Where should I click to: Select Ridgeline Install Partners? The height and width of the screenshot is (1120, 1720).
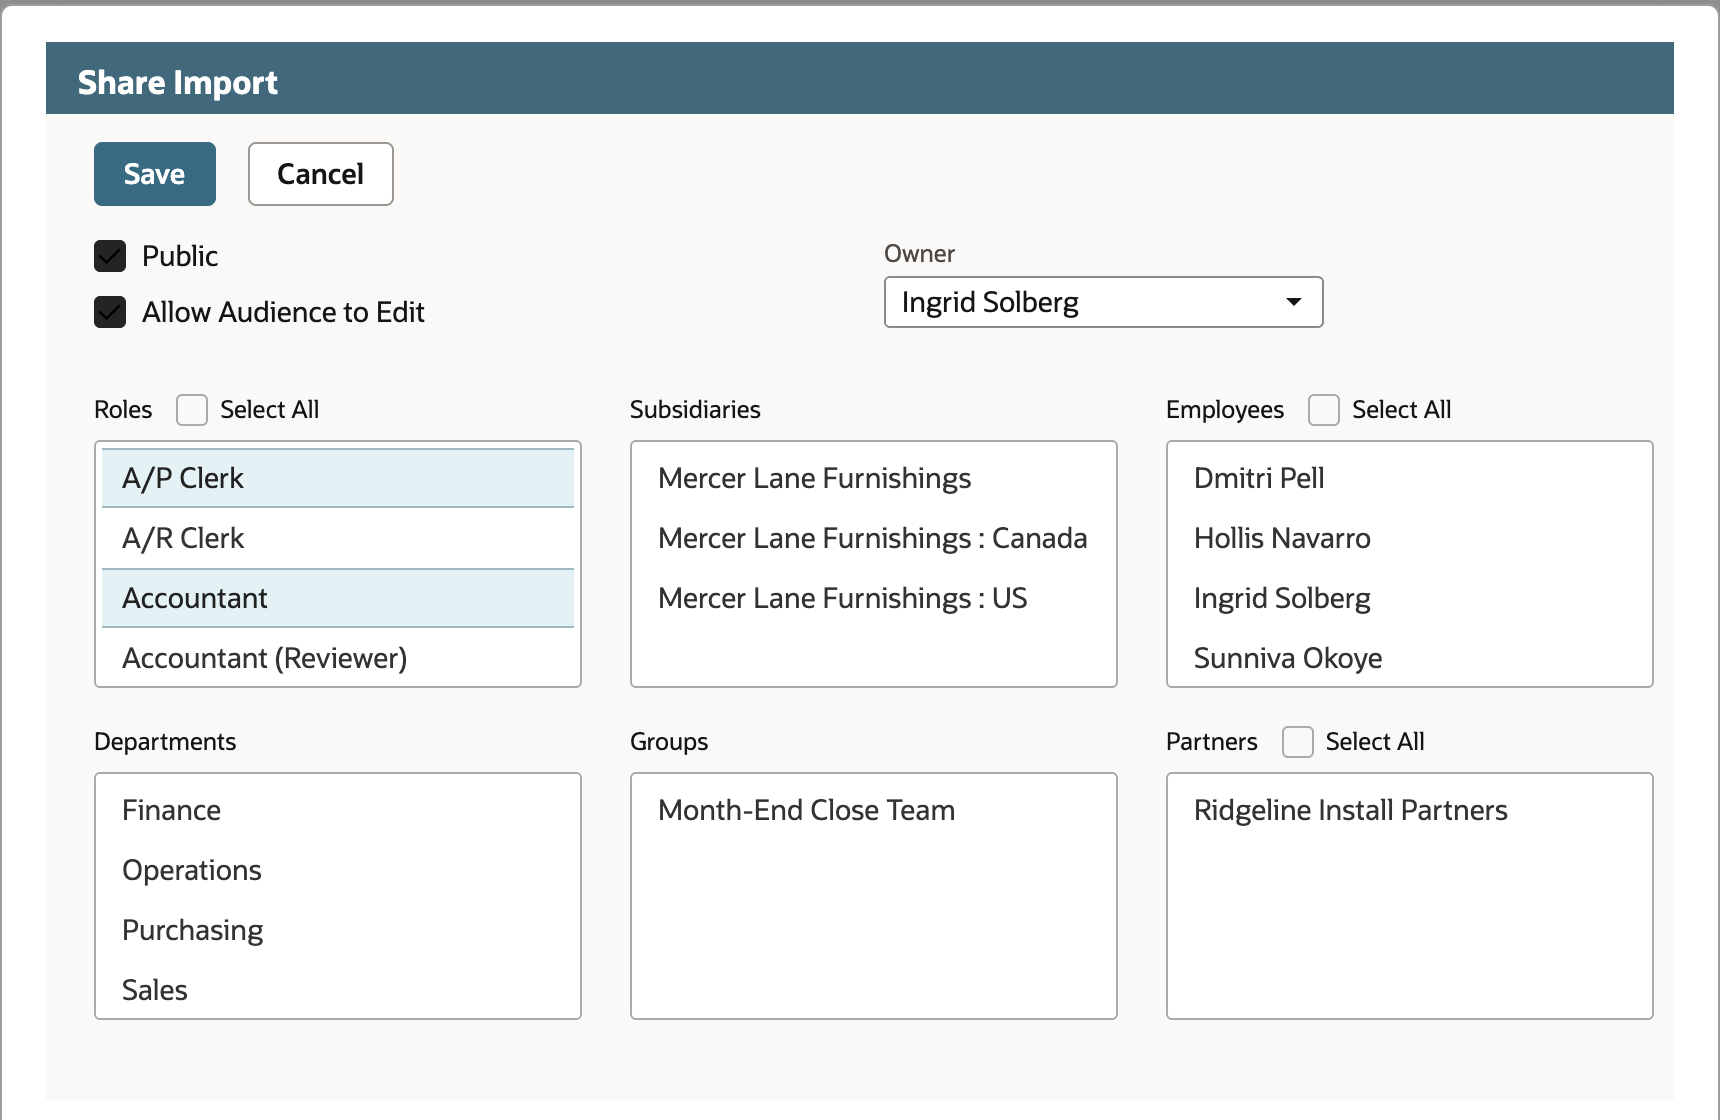(1410, 810)
